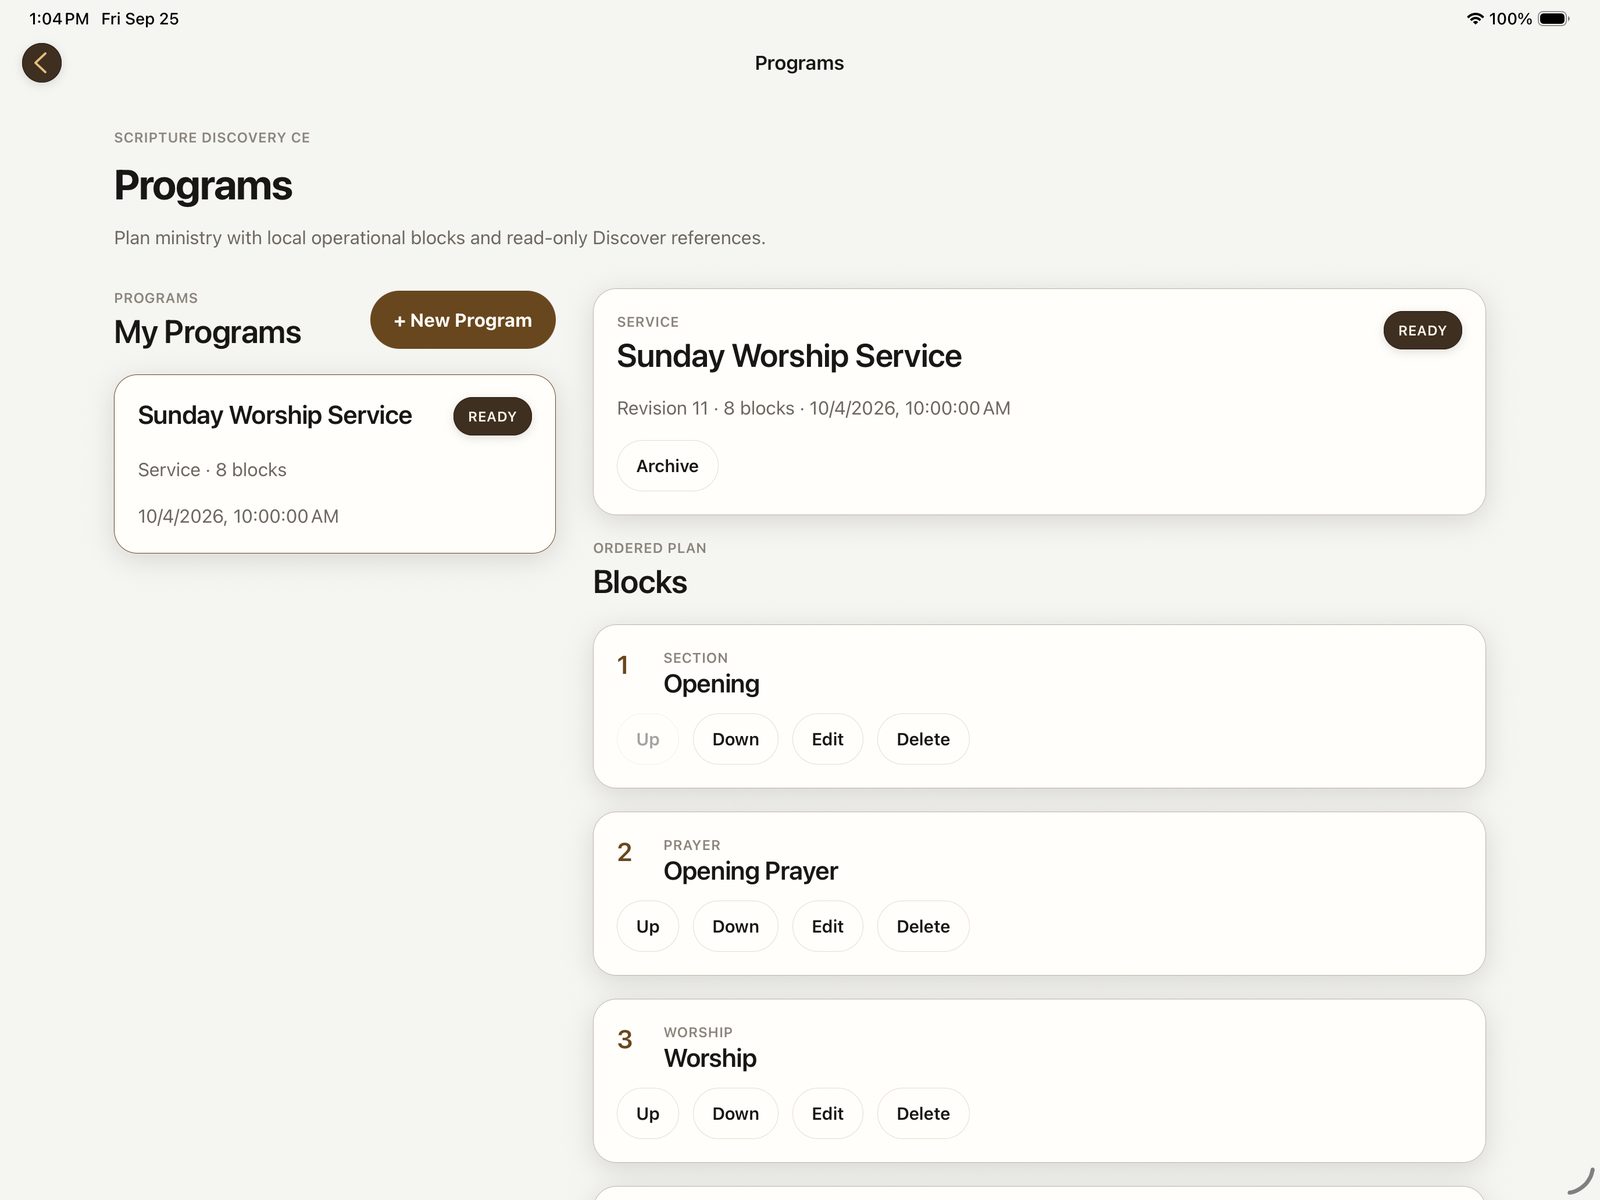This screenshot has height=1200, width=1600.
Task: Move the Opening Prayer block down
Action: pyautogui.click(x=736, y=926)
